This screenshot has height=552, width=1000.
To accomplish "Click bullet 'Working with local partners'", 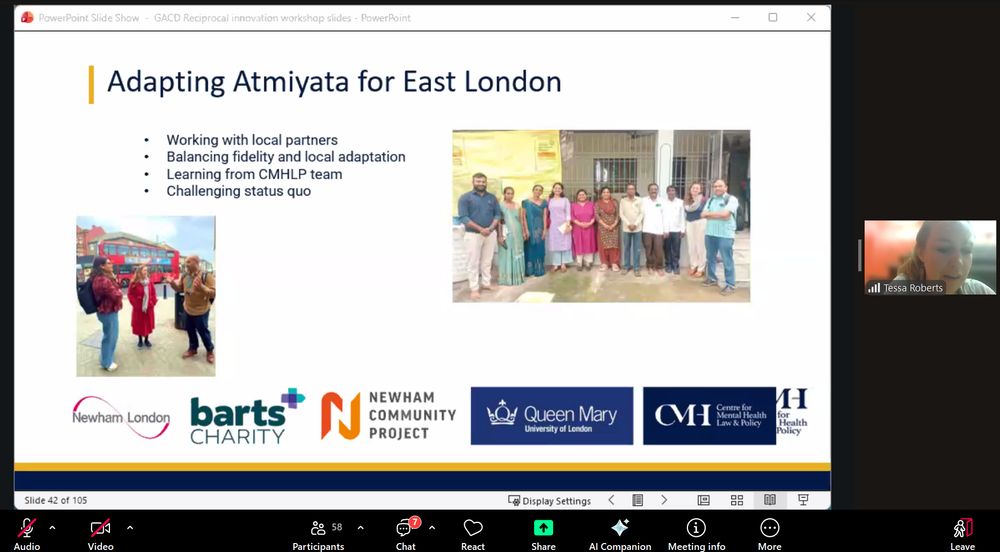I will pos(252,140).
